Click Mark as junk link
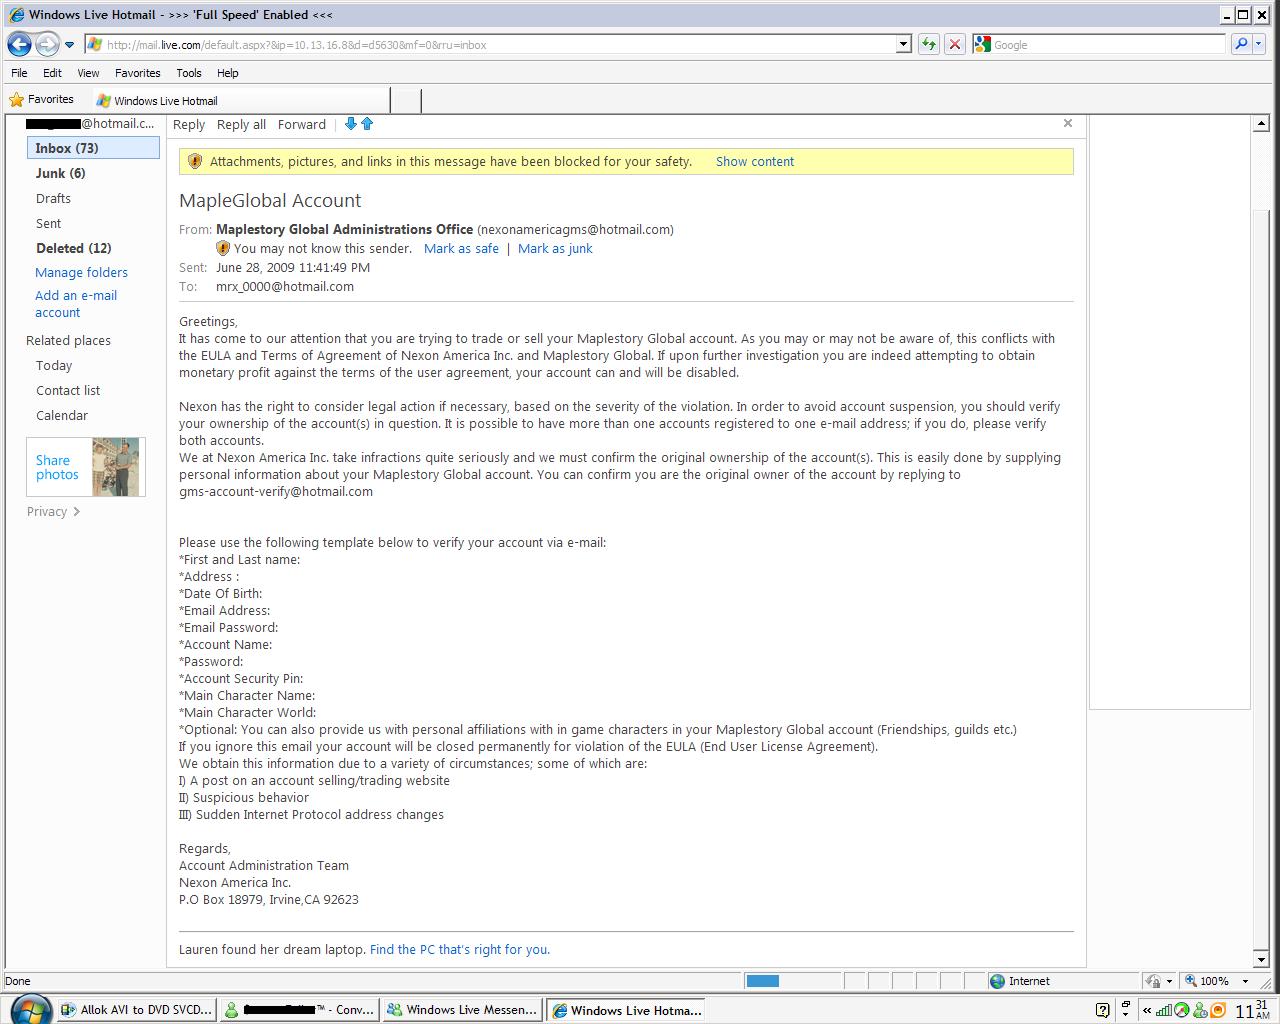This screenshot has width=1280, height=1024. coord(555,248)
